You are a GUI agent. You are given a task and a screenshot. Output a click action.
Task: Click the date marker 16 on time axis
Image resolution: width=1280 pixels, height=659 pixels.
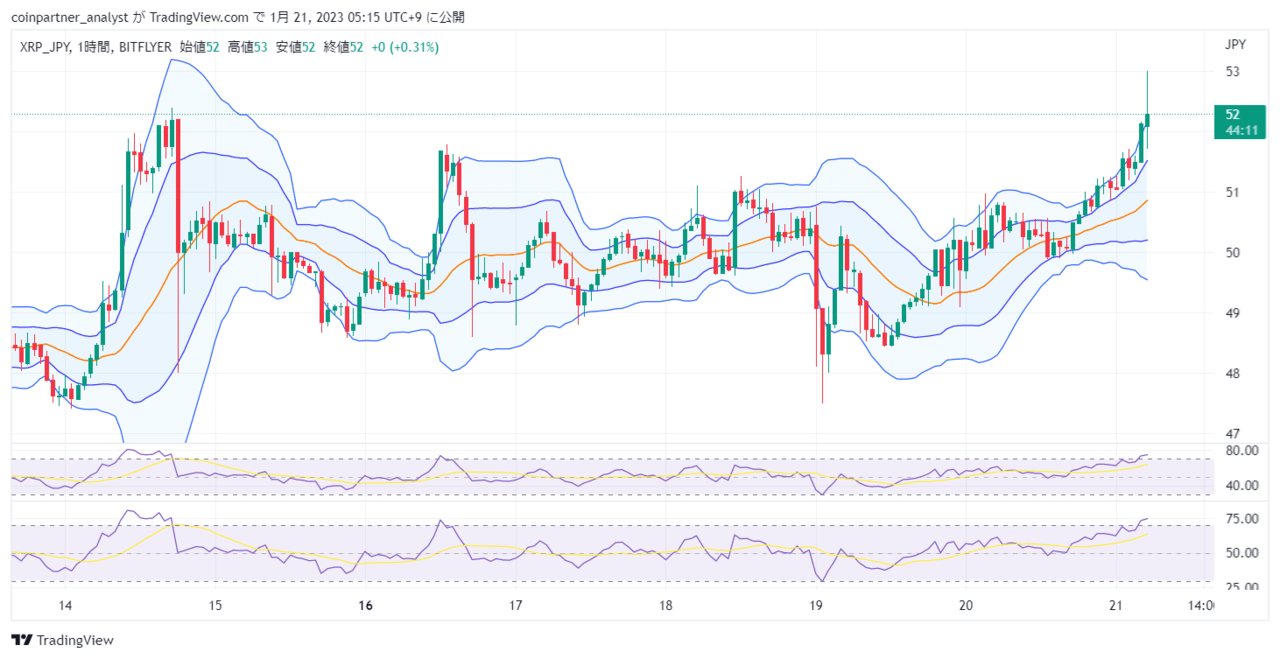[366, 605]
